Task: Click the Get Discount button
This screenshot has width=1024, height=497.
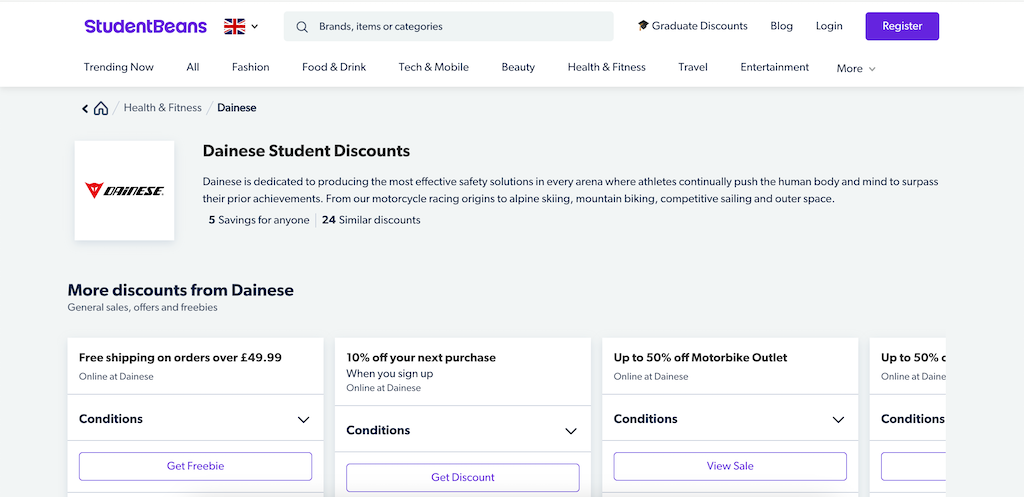Action: pyautogui.click(x=462, y=477)
